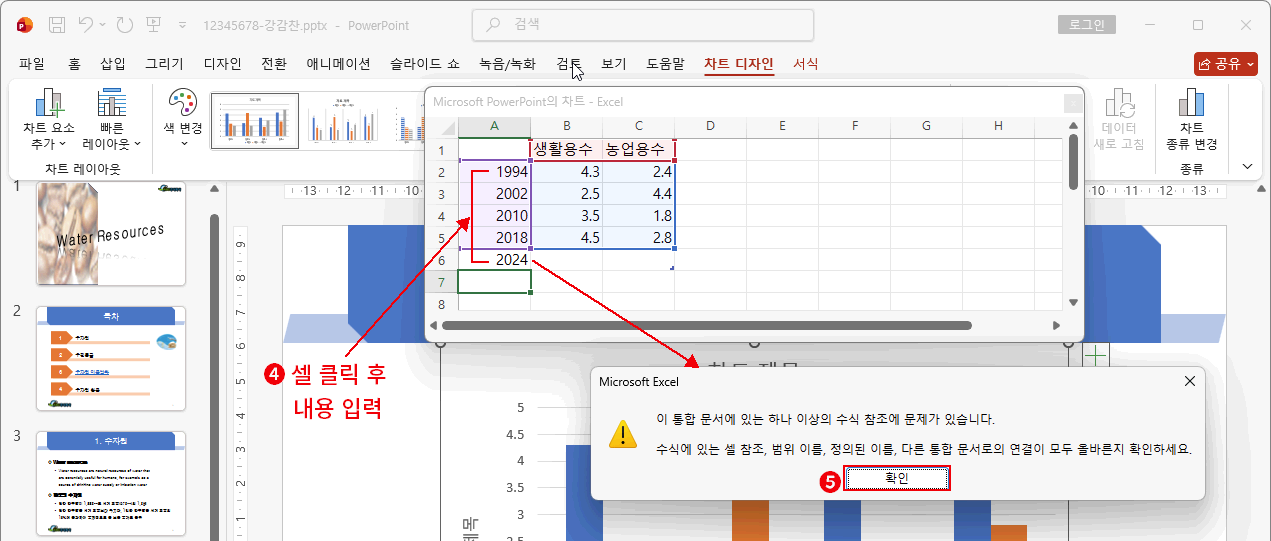The height and width of the screenshot is (541, 1271).
Task: Click cell with value 4.3
Action: click(x=566, y=172)
